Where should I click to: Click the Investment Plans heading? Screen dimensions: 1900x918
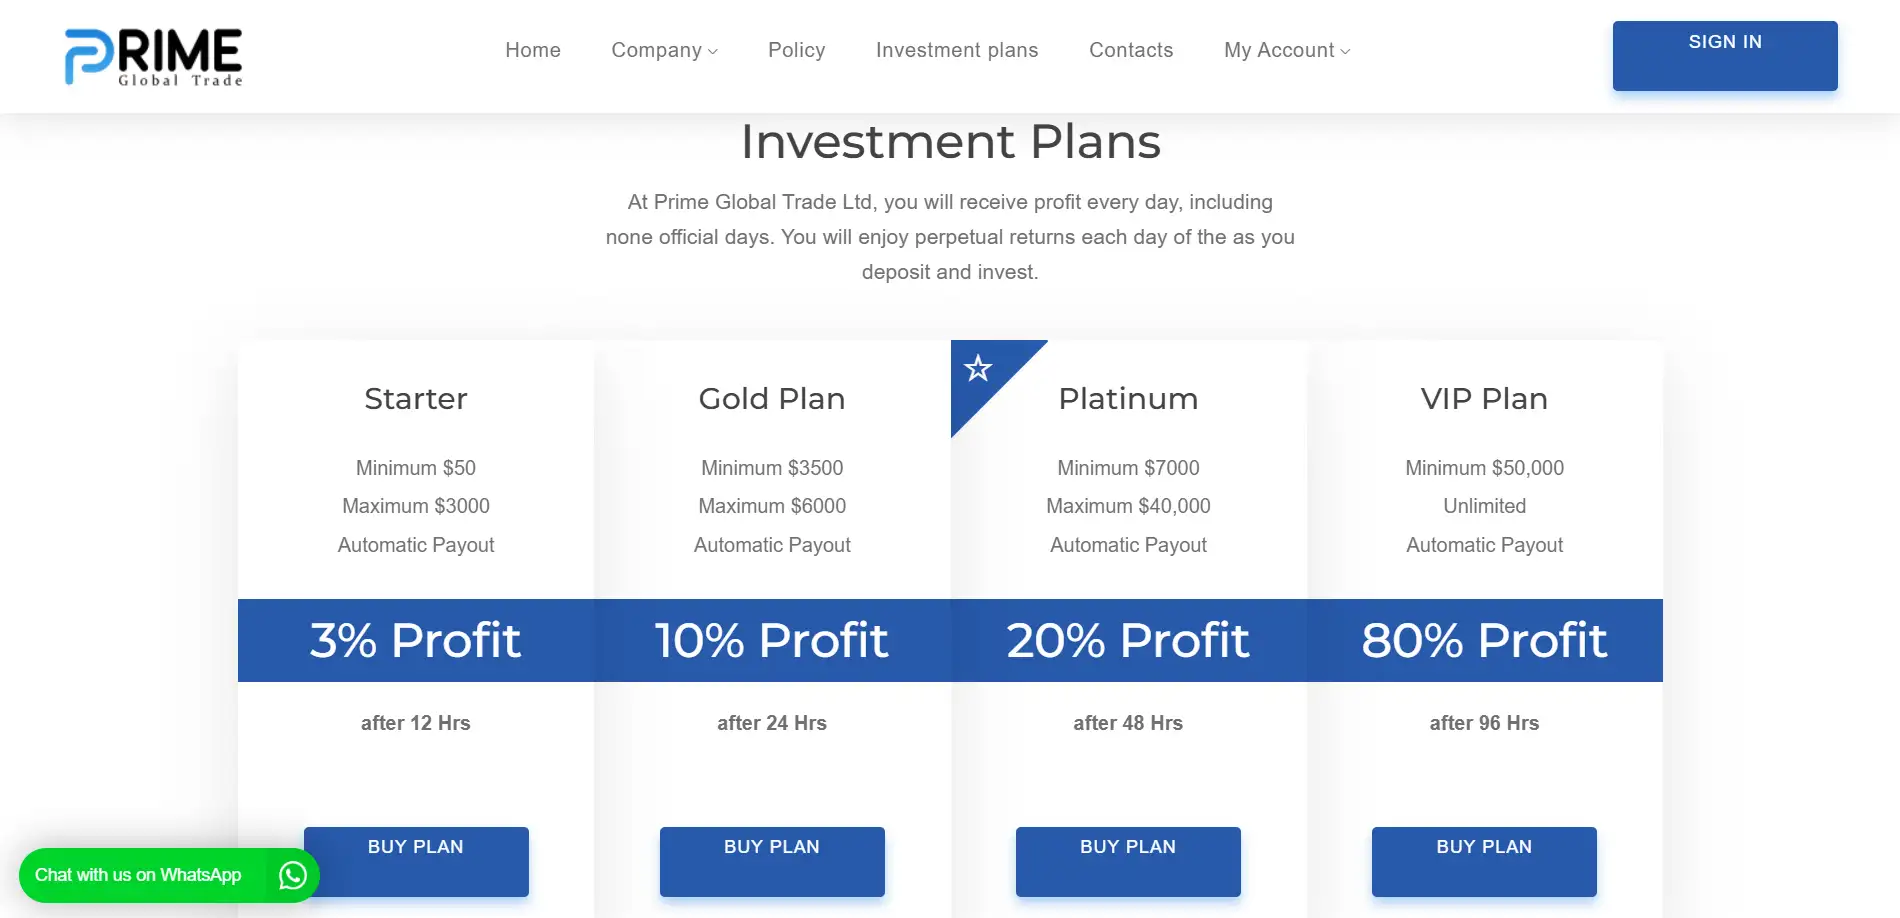coord(950,142)
